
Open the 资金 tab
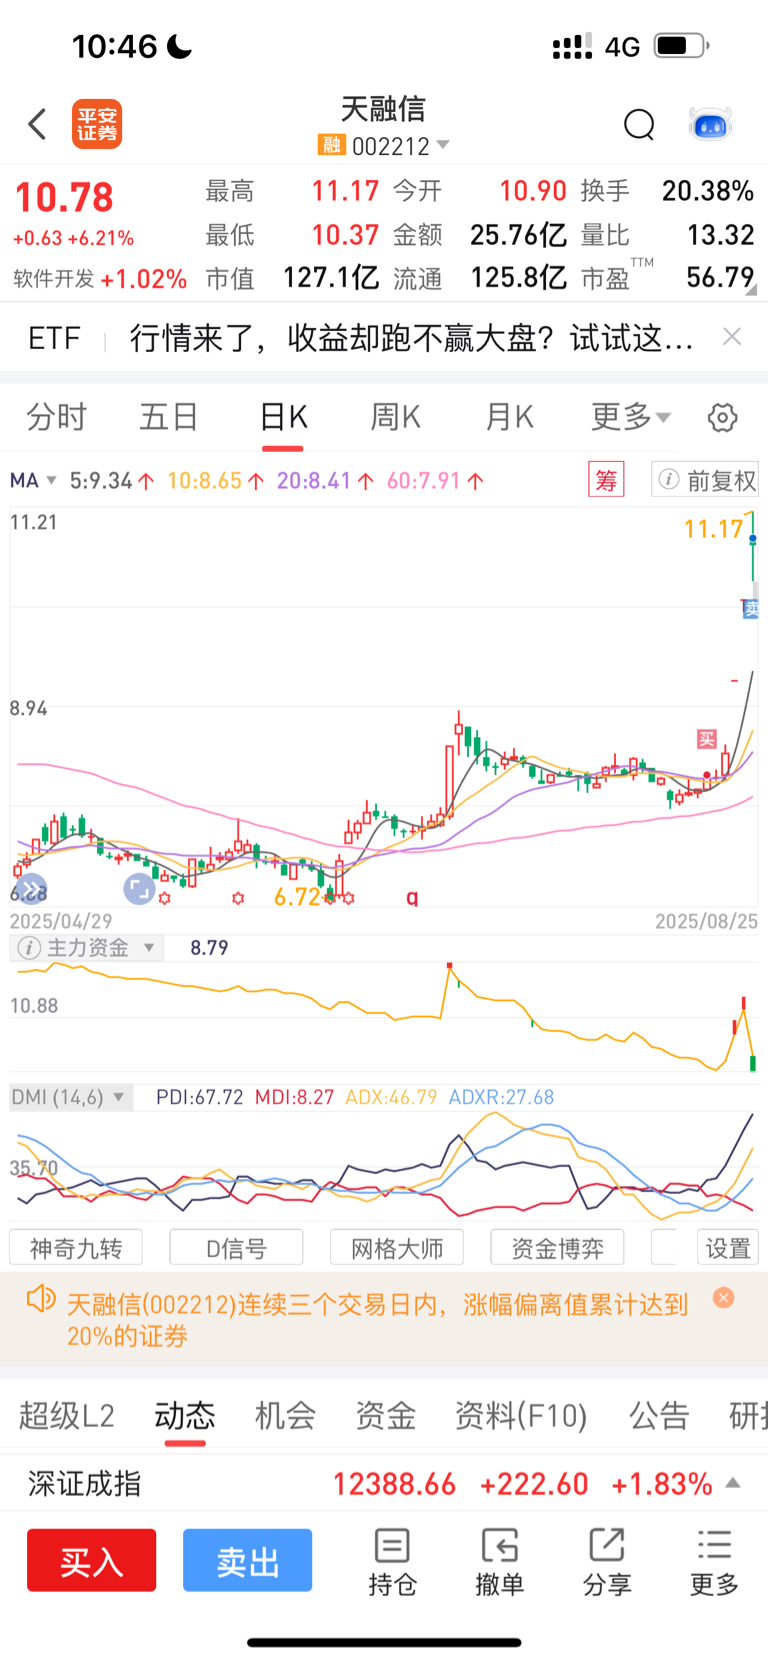point(385,1416)
